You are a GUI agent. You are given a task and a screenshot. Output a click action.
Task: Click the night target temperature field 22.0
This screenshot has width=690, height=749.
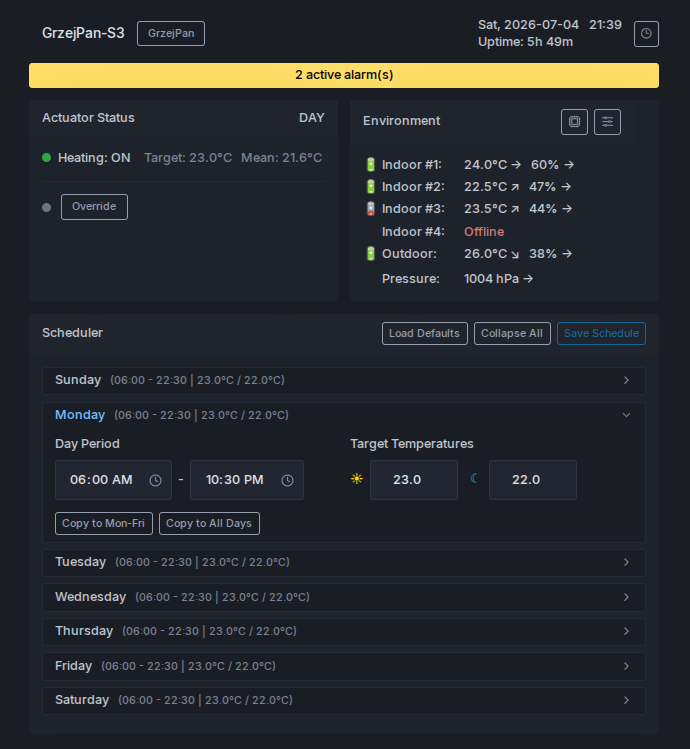coord(533,480)
